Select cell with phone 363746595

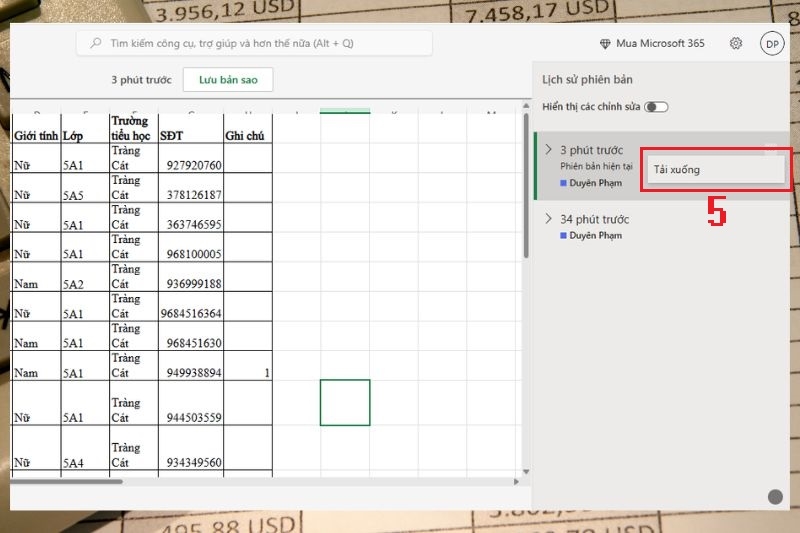tap(191, 217)
